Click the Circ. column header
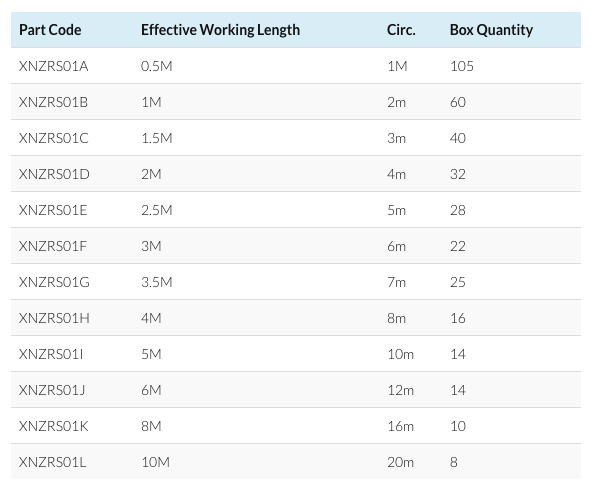Screen dimensions: 597x498 (401, 30)
